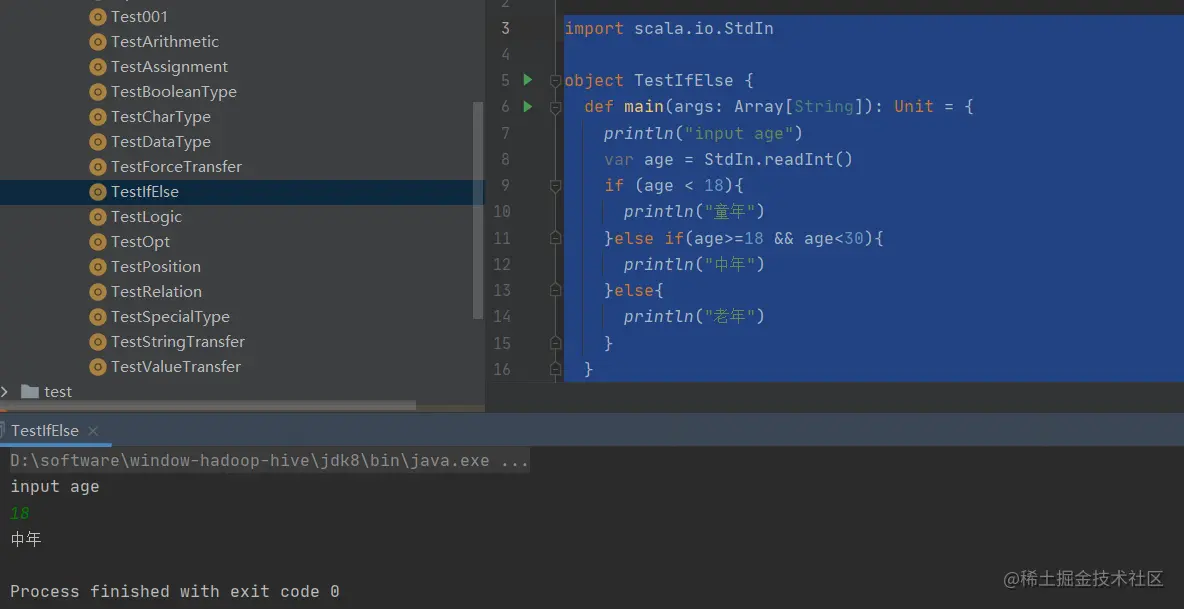Select TestDataType tree entry
This screenshot has height=609, width=1184.
coord(161,142)
